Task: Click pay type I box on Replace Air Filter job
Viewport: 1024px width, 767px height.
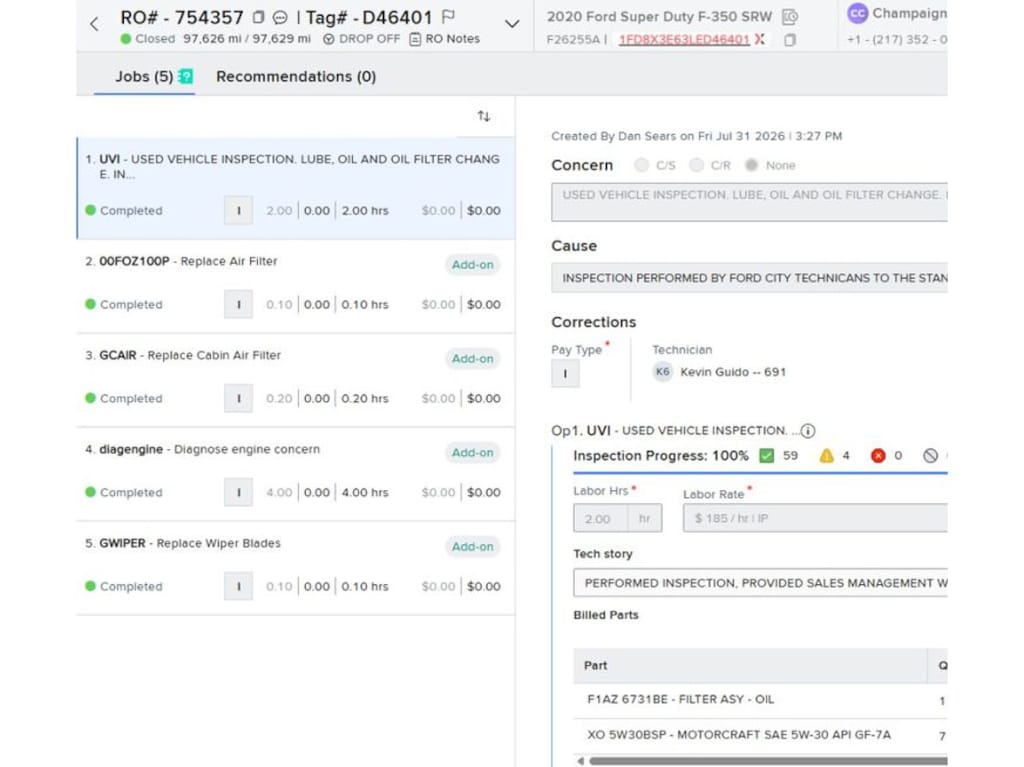Action: click(238, 304)
